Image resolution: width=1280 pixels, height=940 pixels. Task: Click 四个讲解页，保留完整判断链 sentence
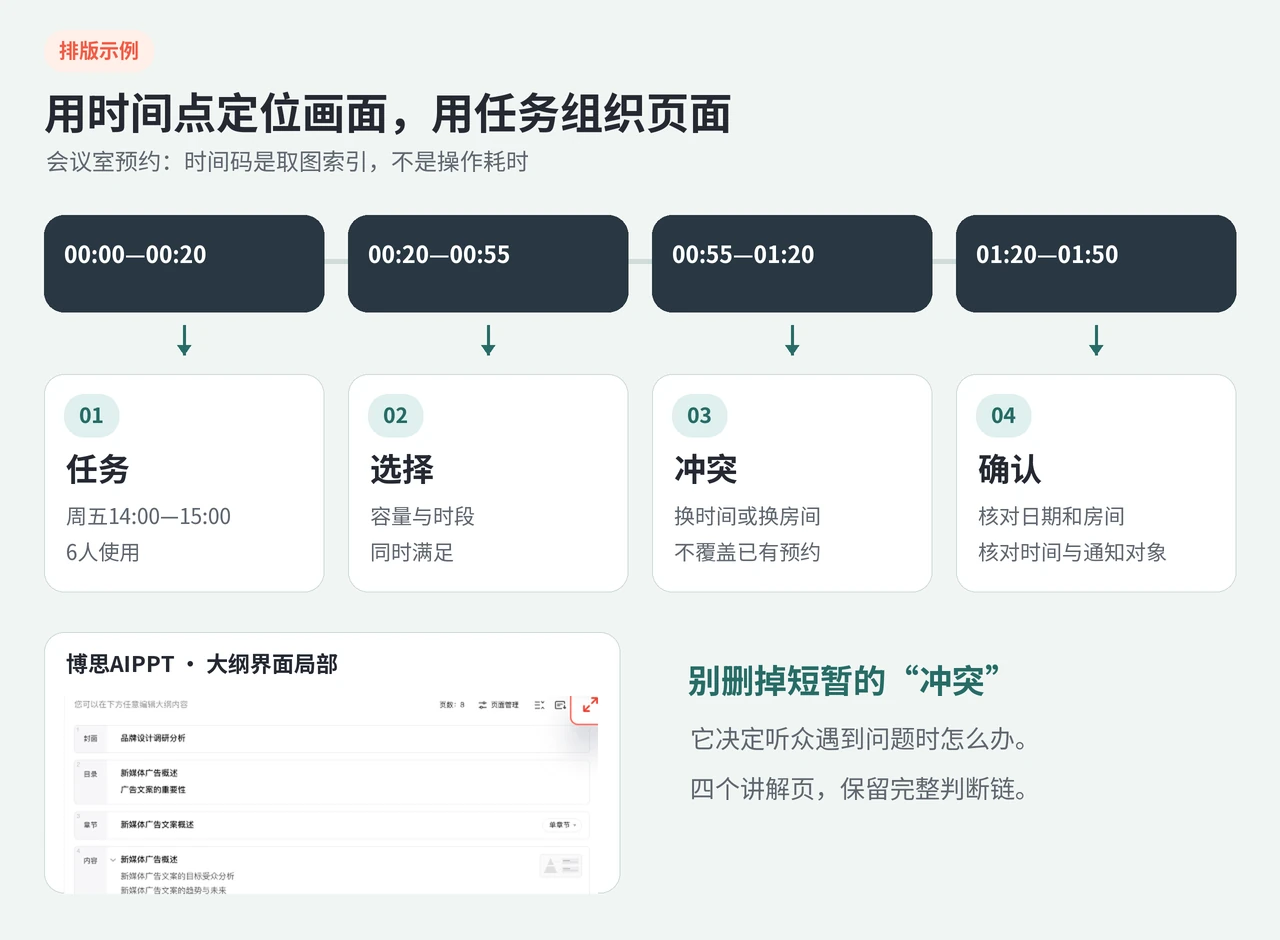coord(859,789)
